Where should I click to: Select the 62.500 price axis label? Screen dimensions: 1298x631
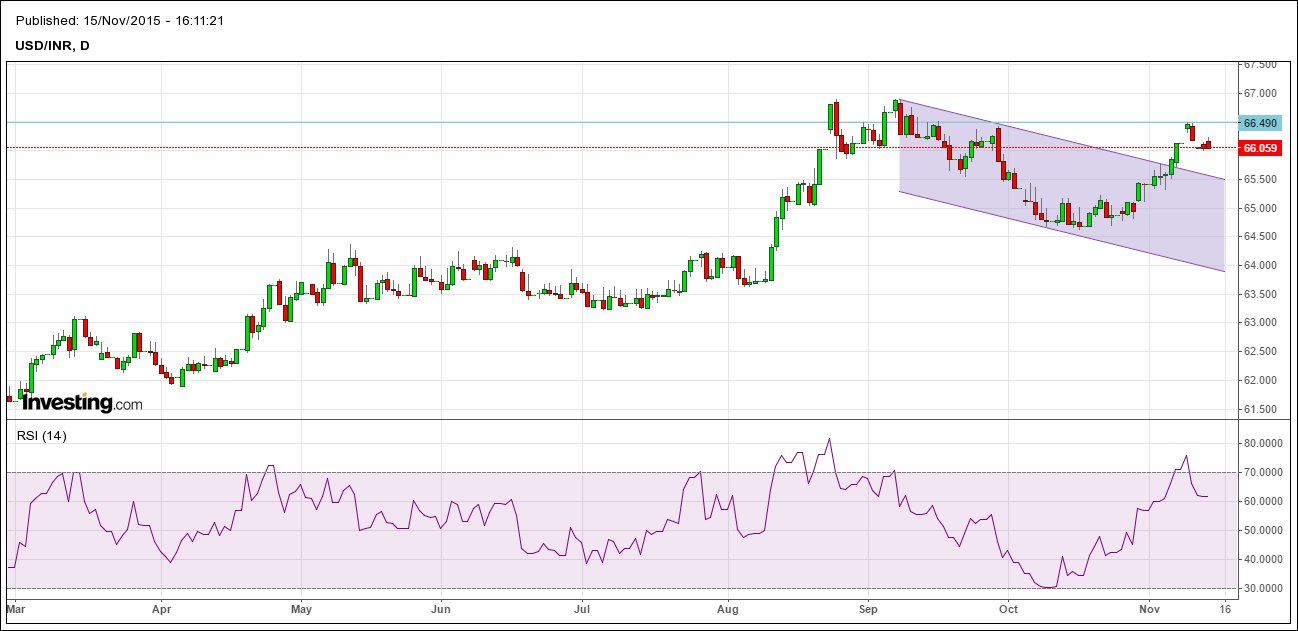1259,352
